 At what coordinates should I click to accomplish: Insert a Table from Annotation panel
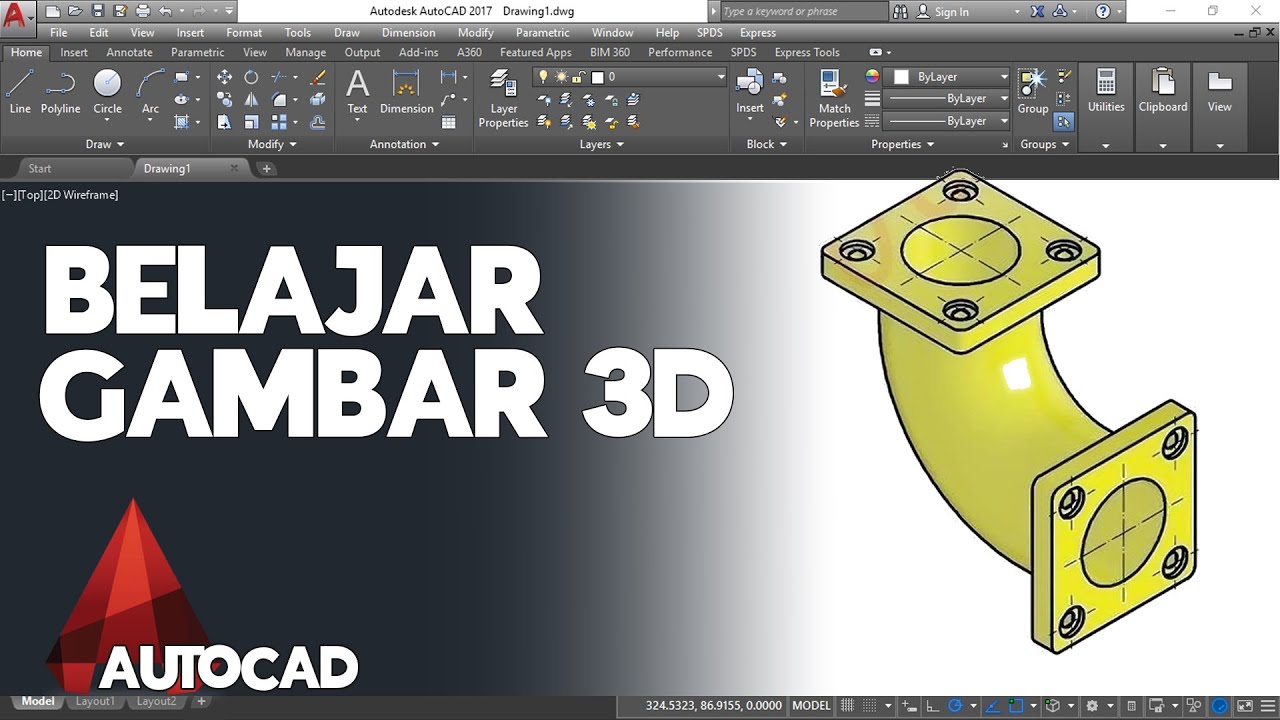(449, 122)
